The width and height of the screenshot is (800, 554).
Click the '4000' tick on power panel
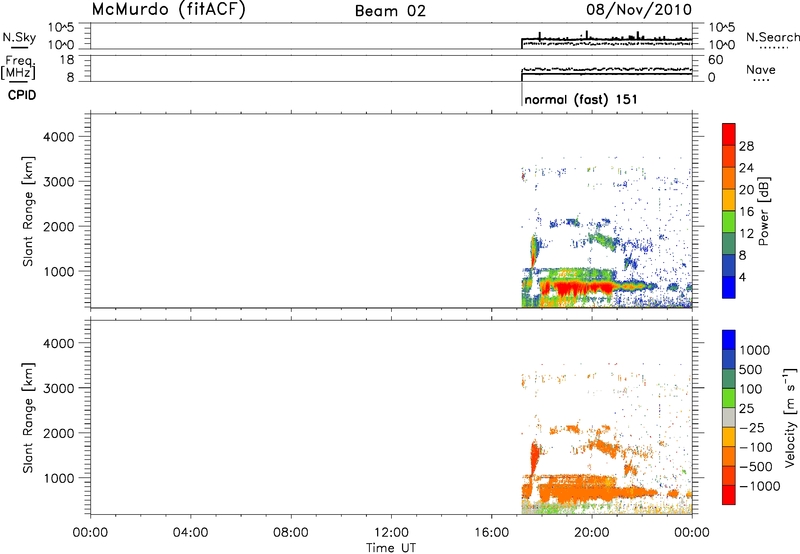[59, 137]
